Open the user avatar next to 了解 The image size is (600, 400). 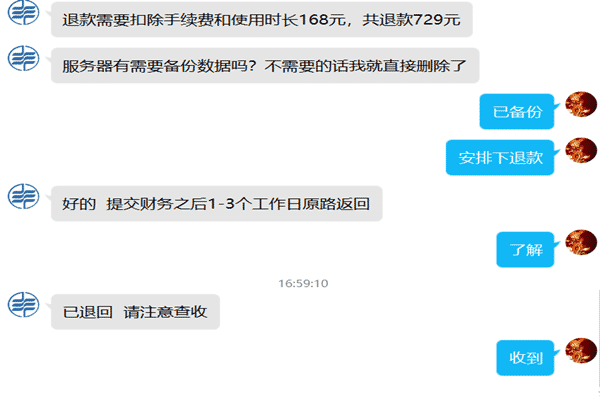(581, 242)
